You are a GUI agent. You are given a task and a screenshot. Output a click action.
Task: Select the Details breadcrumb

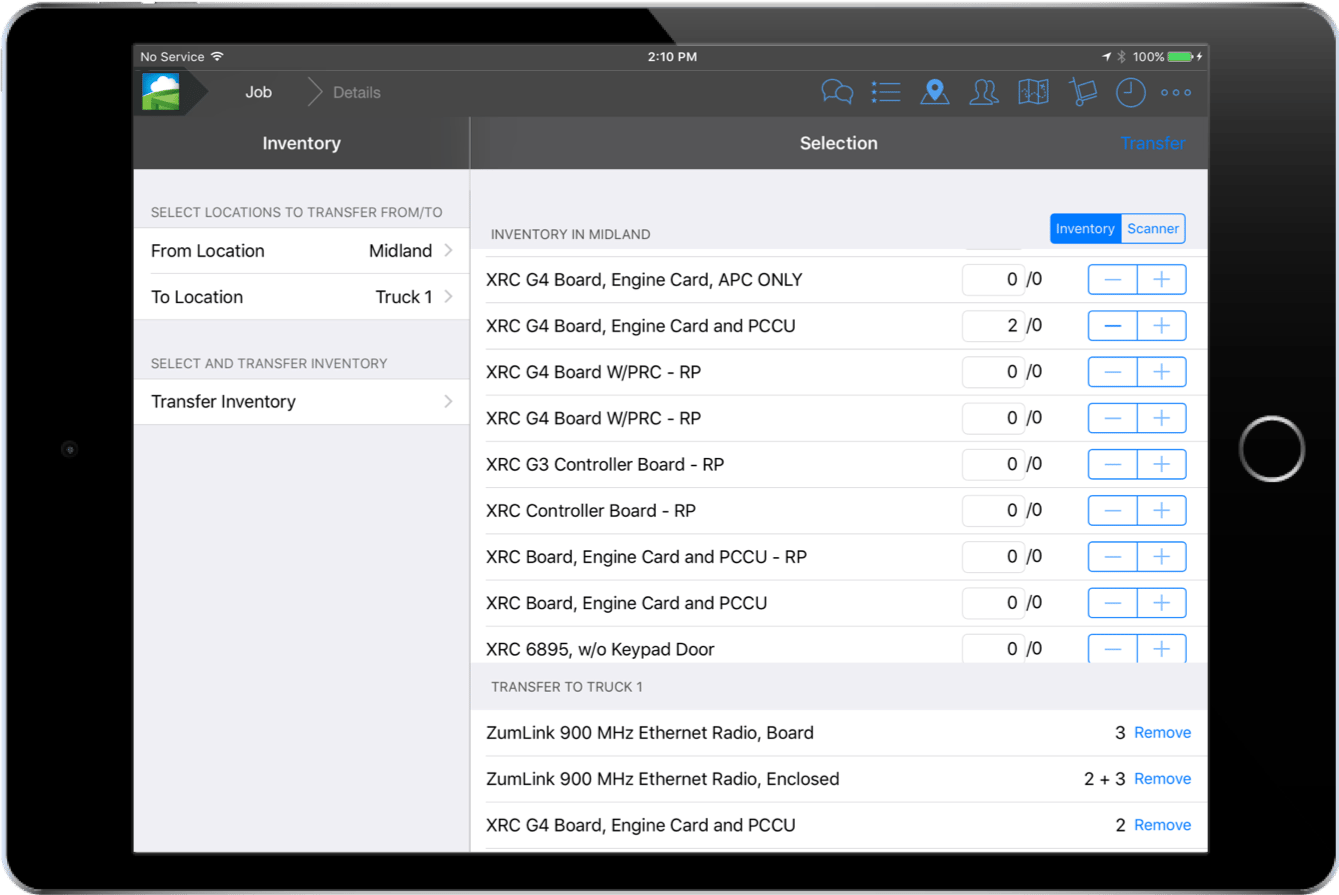(x=356, y=93)
